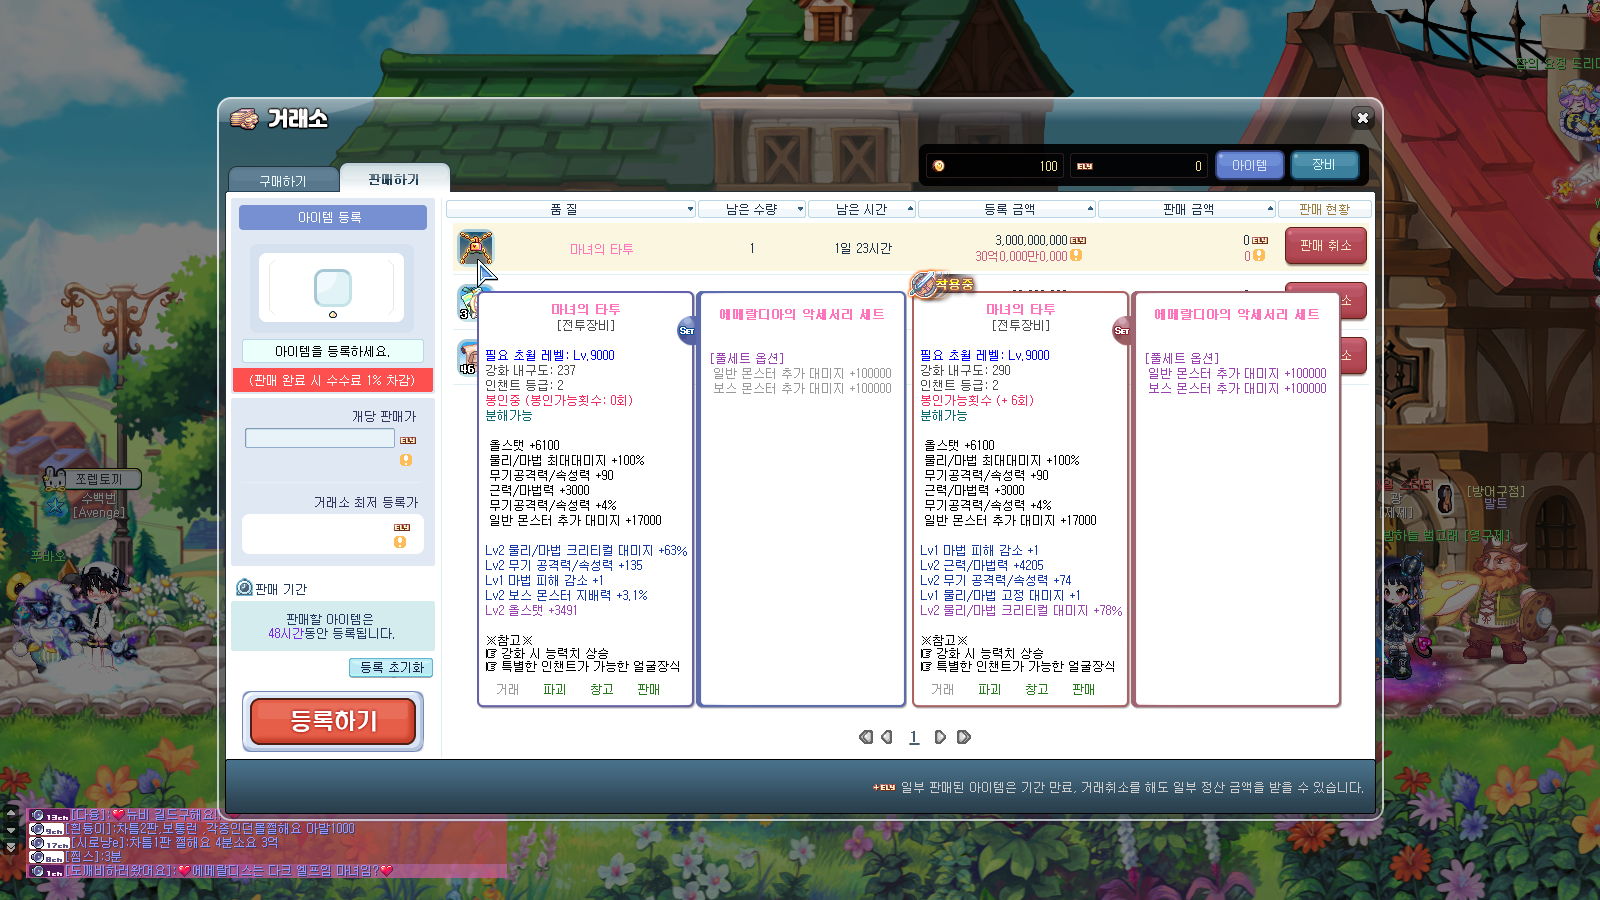Click the 아이템 등록 header button
The height and width of the screenshot is (900, 1600).
[x=332, y=217]
